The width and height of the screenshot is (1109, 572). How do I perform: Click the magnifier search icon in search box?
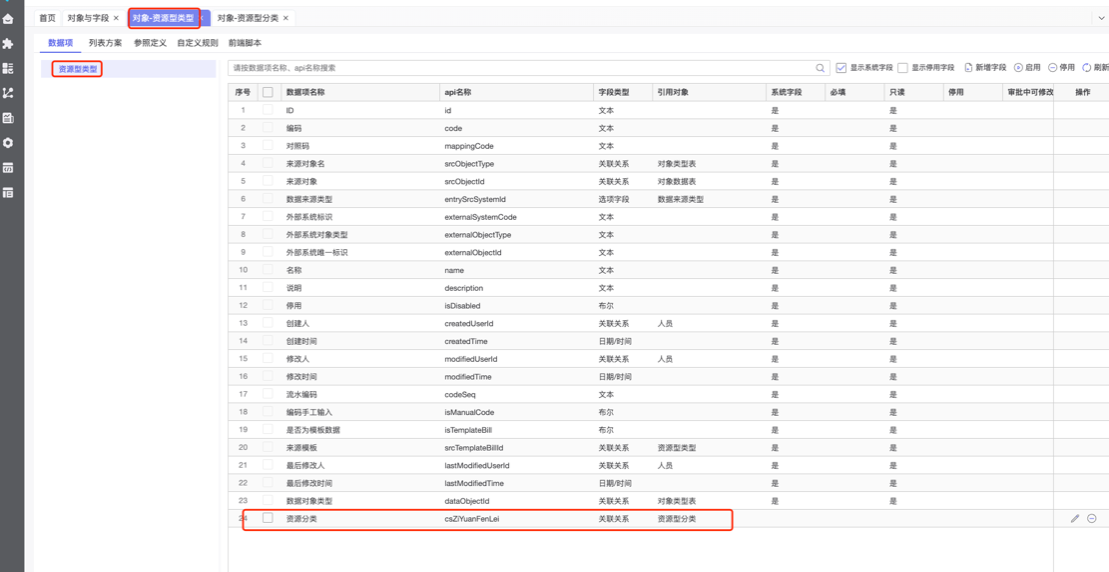pyautogui.click(x=820, y=68)
